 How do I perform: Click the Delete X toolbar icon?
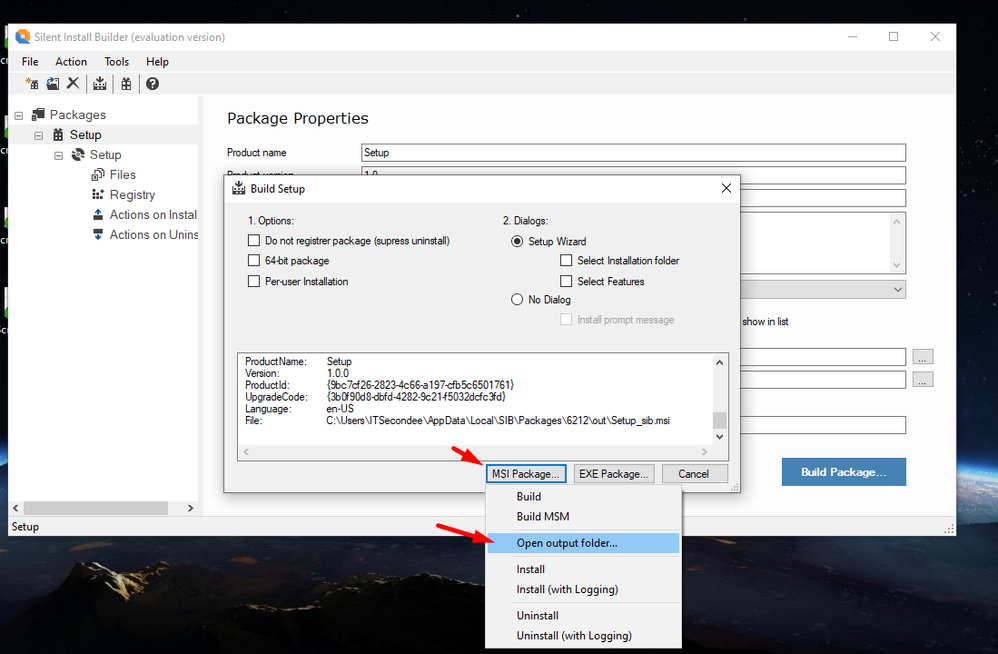tap(73, 83)
